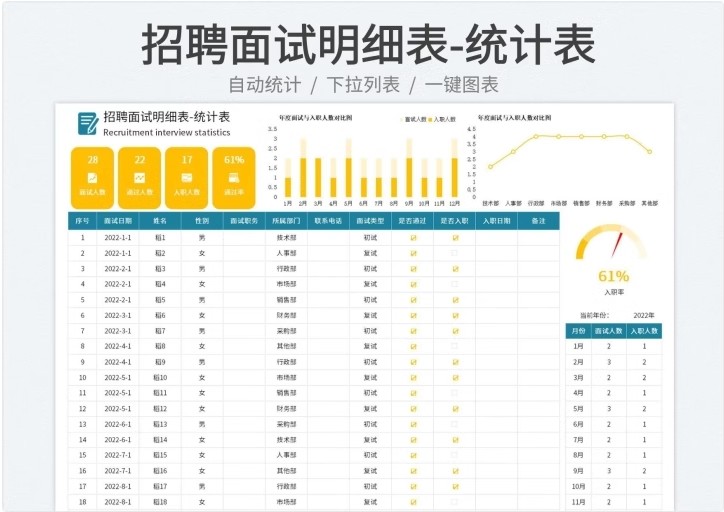Open the 所属部门 cell for 稻5
This screenshot has height=512, width=724.
(286, 300)
